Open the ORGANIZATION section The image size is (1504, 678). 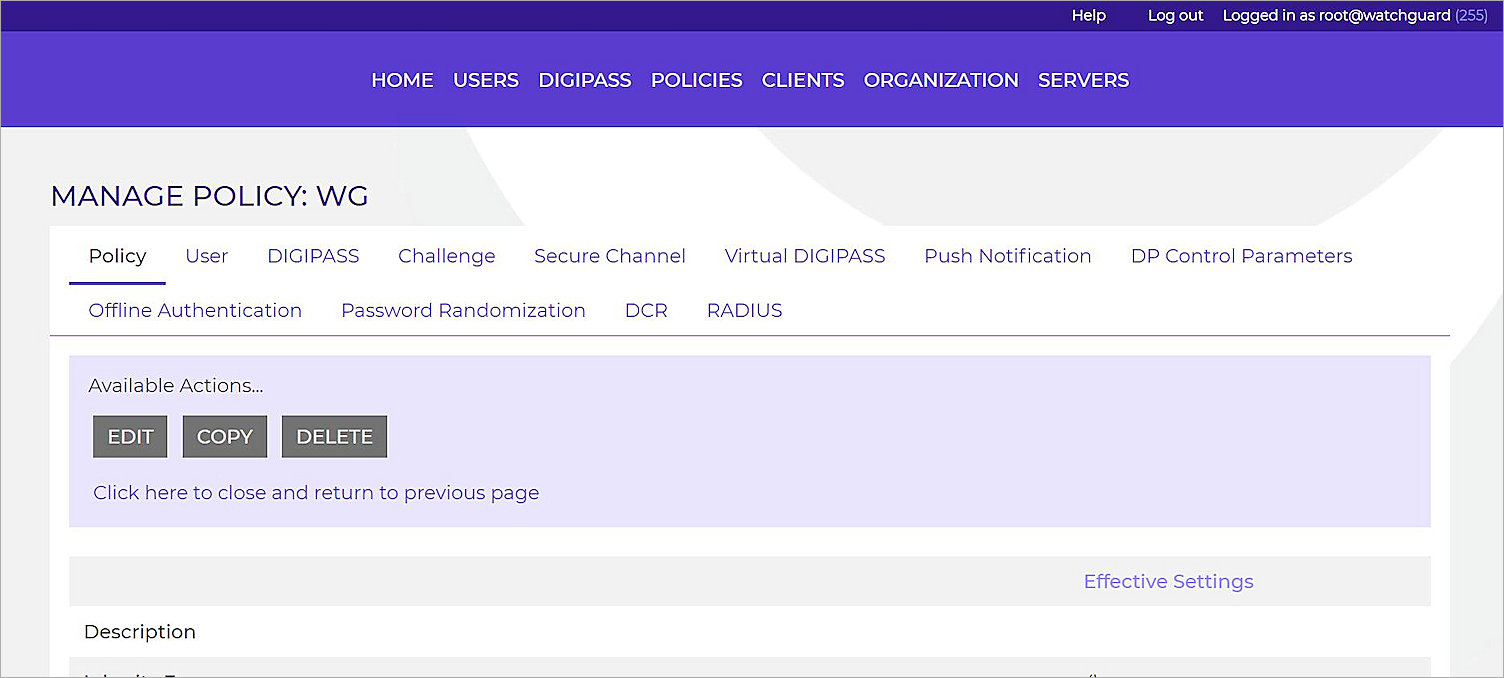pos(940,80)
